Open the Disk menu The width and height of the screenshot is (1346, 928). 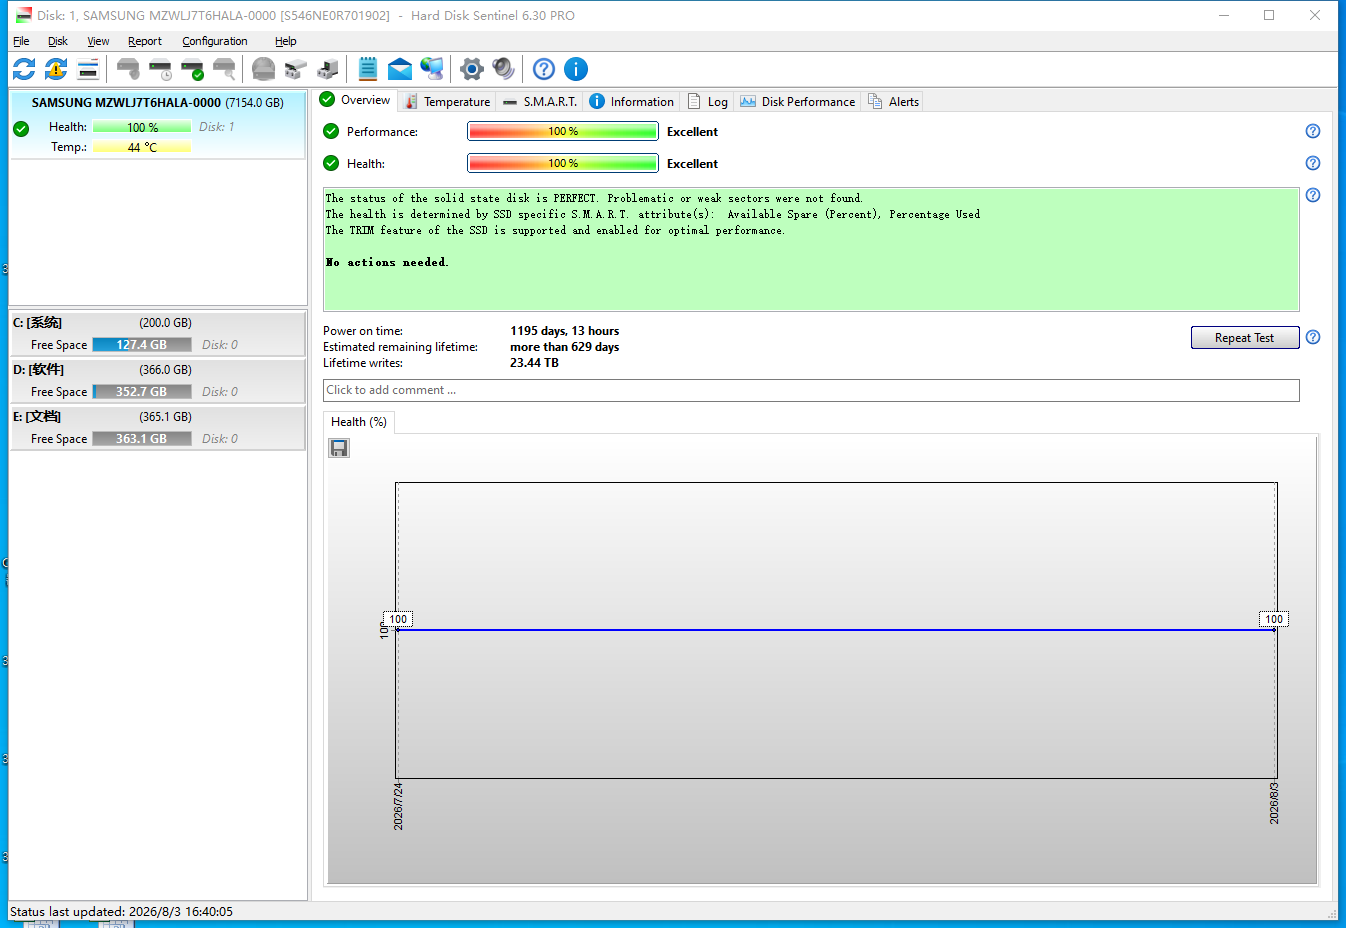(x=58, y=41)
